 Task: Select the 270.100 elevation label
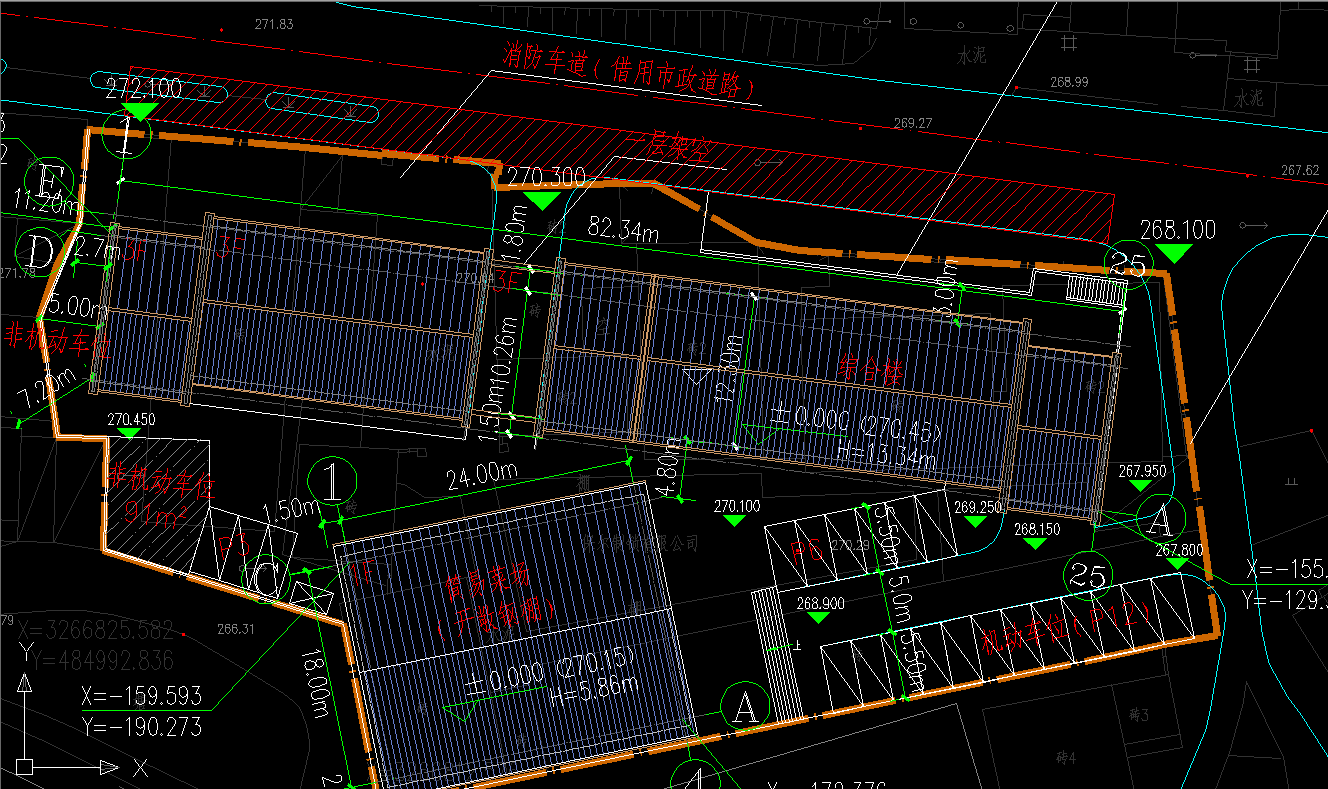pyautogui.click(x=737, y=507)
